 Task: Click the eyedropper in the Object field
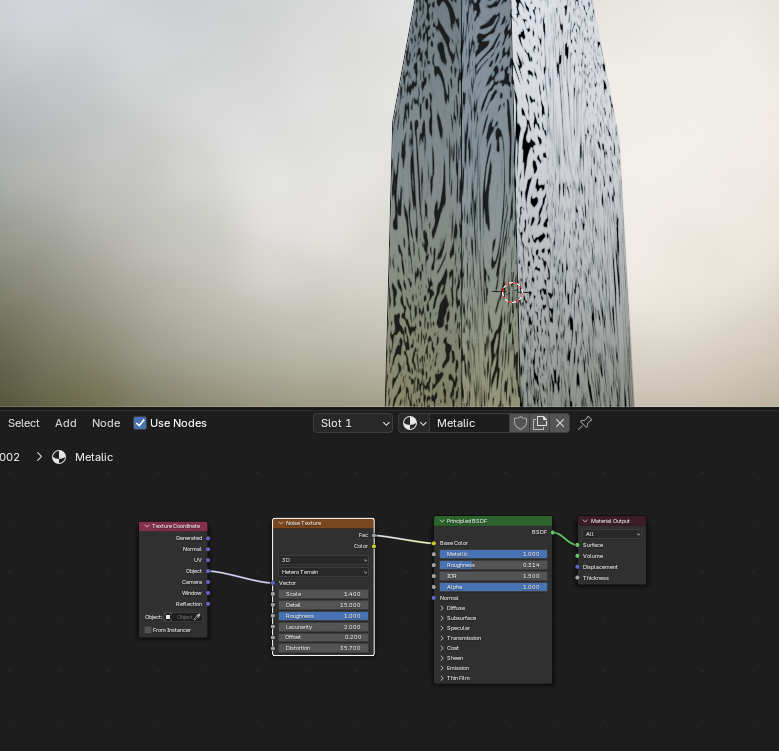[197, 617]
